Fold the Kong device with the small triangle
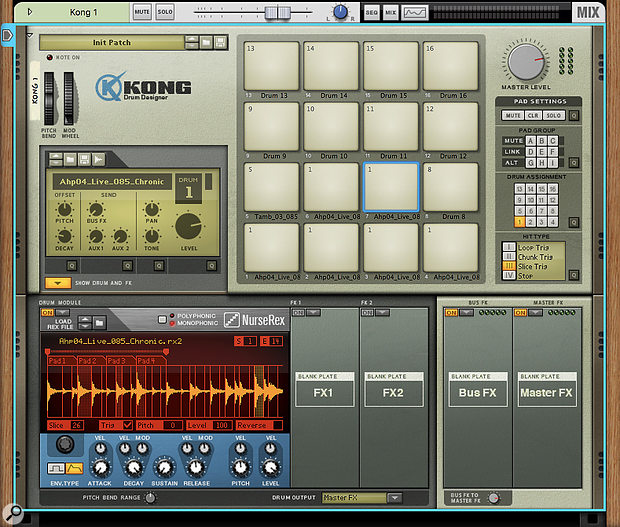 [30, 36]
